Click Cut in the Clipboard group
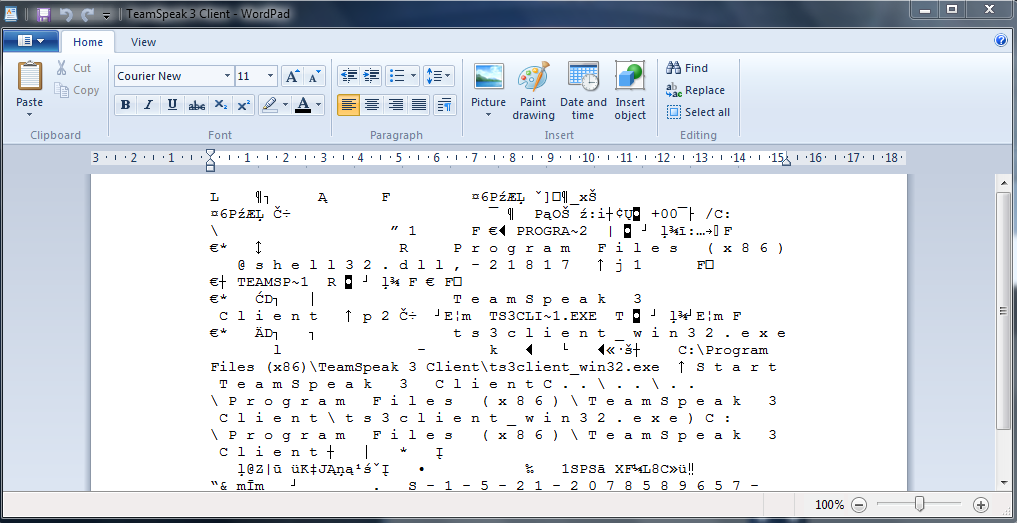 pyautogui.click(x=73, y=68)
